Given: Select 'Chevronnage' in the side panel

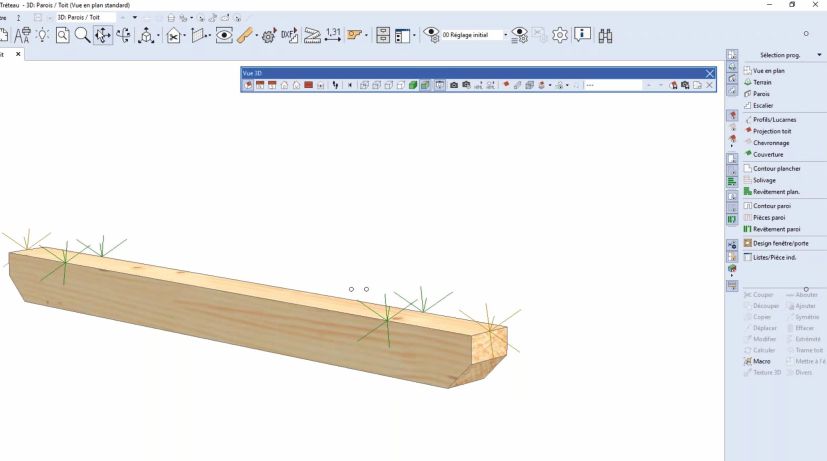Looking at the screenshot, I should click(771, 142).
